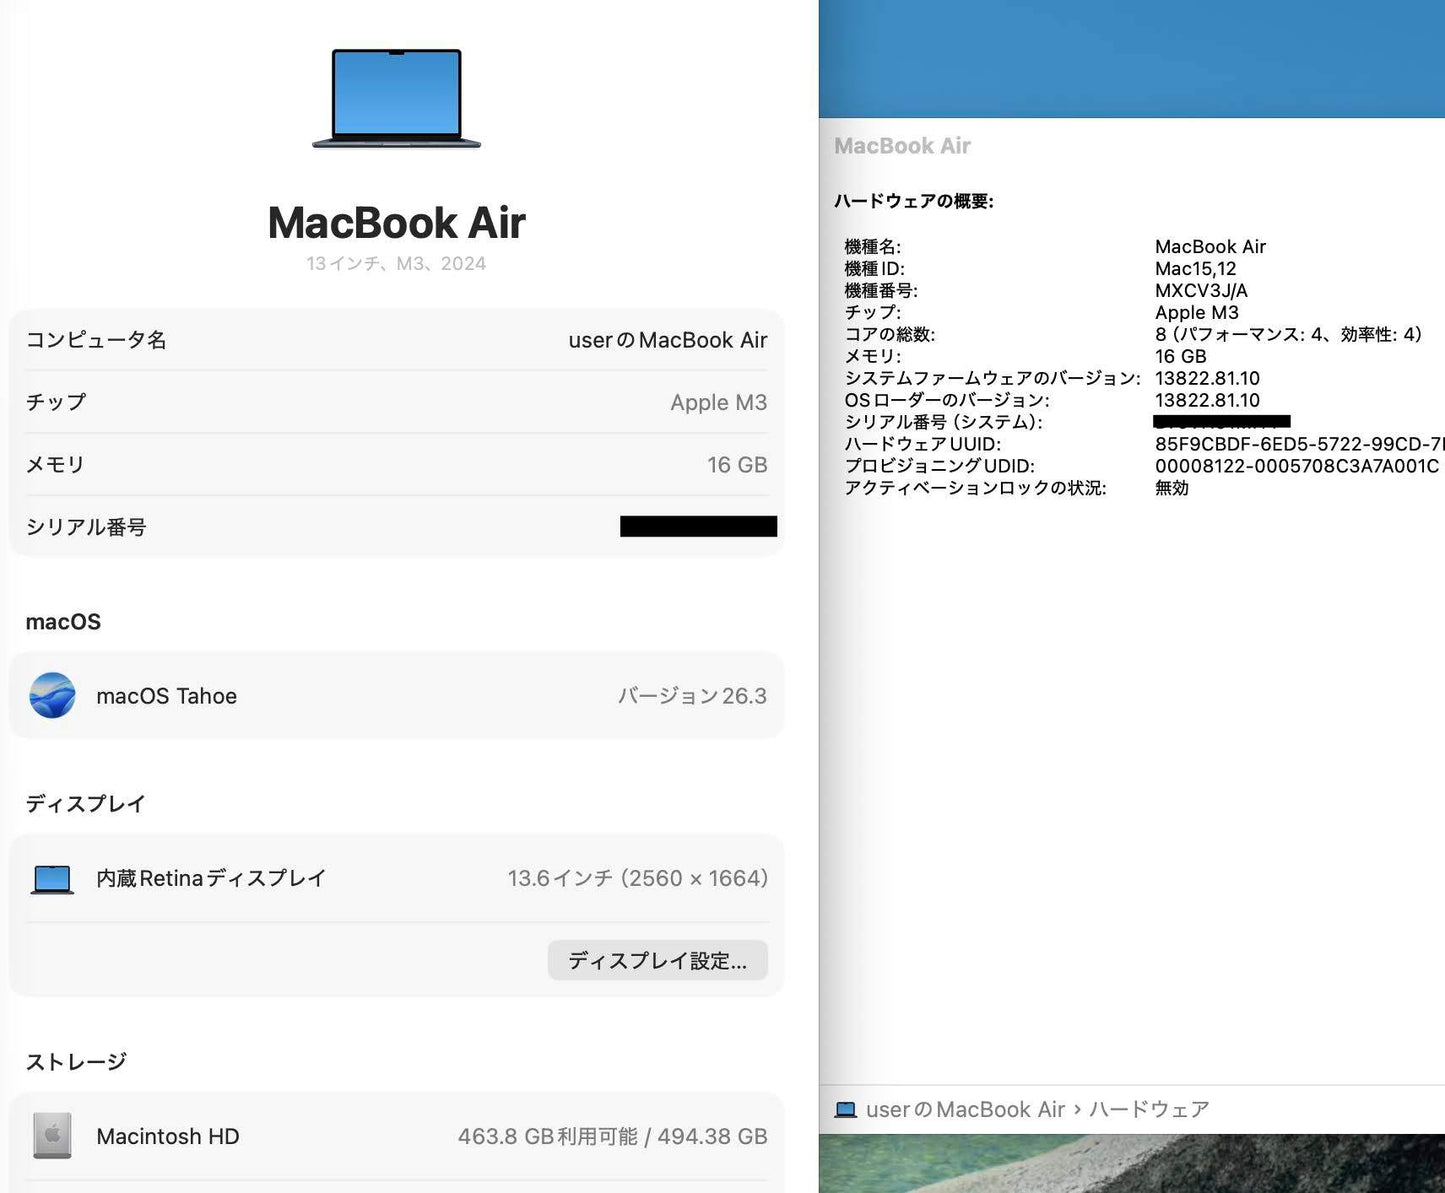
Task: Click the '16 GB' memory value in About panel
Action: click(x=737, y=465)
